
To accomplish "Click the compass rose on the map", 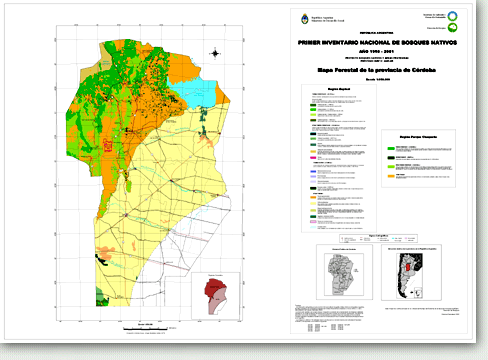I will click(215, 53).
